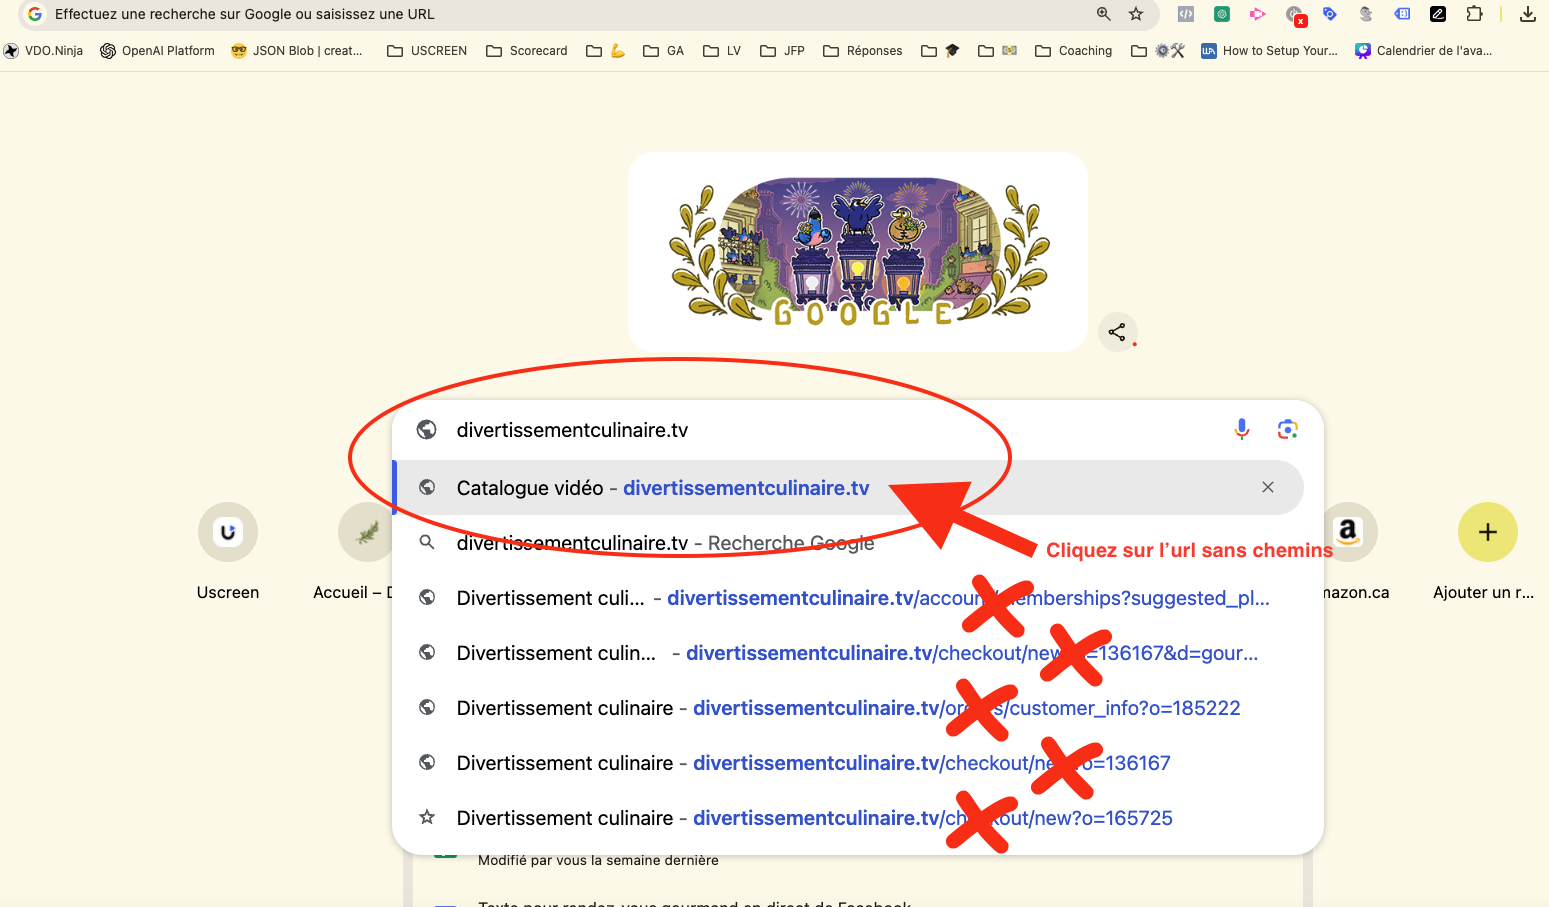
Task: Open the Calendrier de l'ava bookmark
Action: [1424, 51]
